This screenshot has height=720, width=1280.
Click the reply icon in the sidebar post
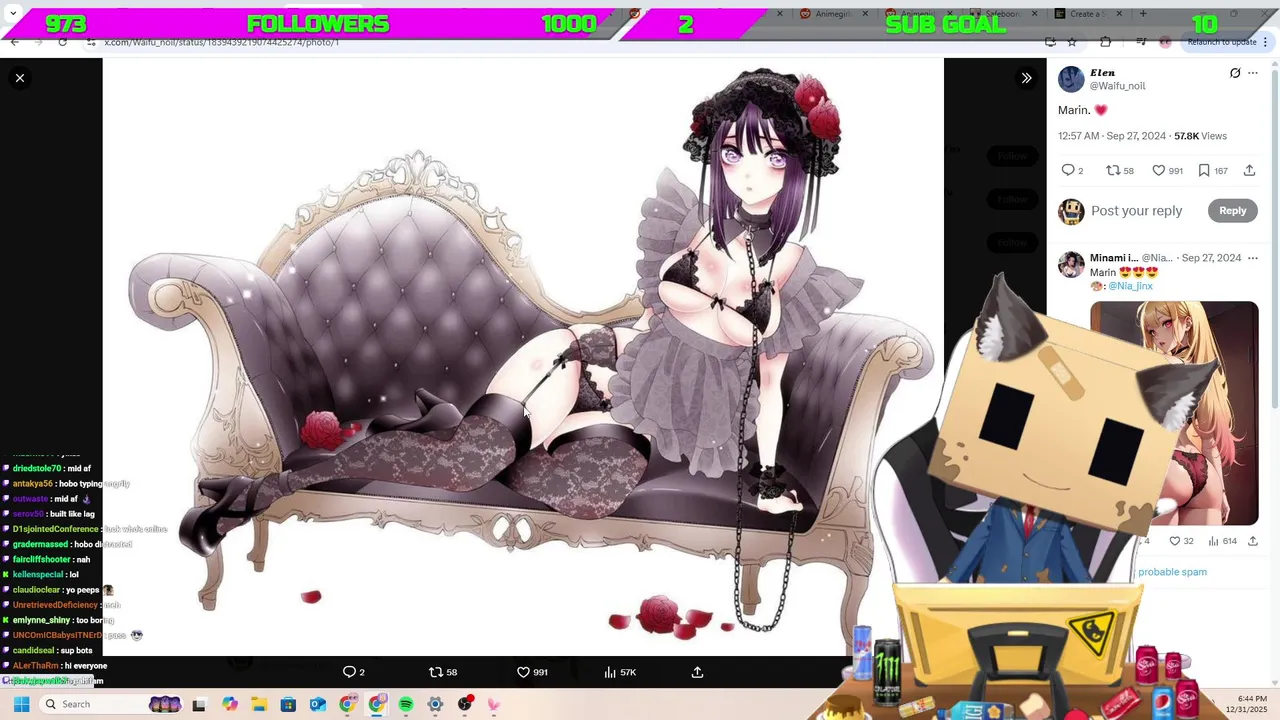1068,170
